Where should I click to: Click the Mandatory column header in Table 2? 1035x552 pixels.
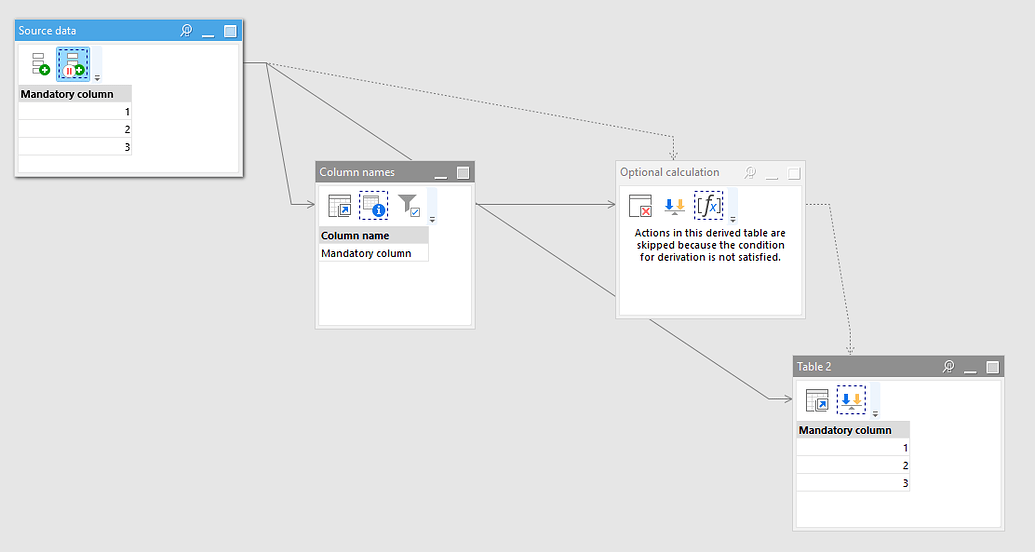coord(853,430)
